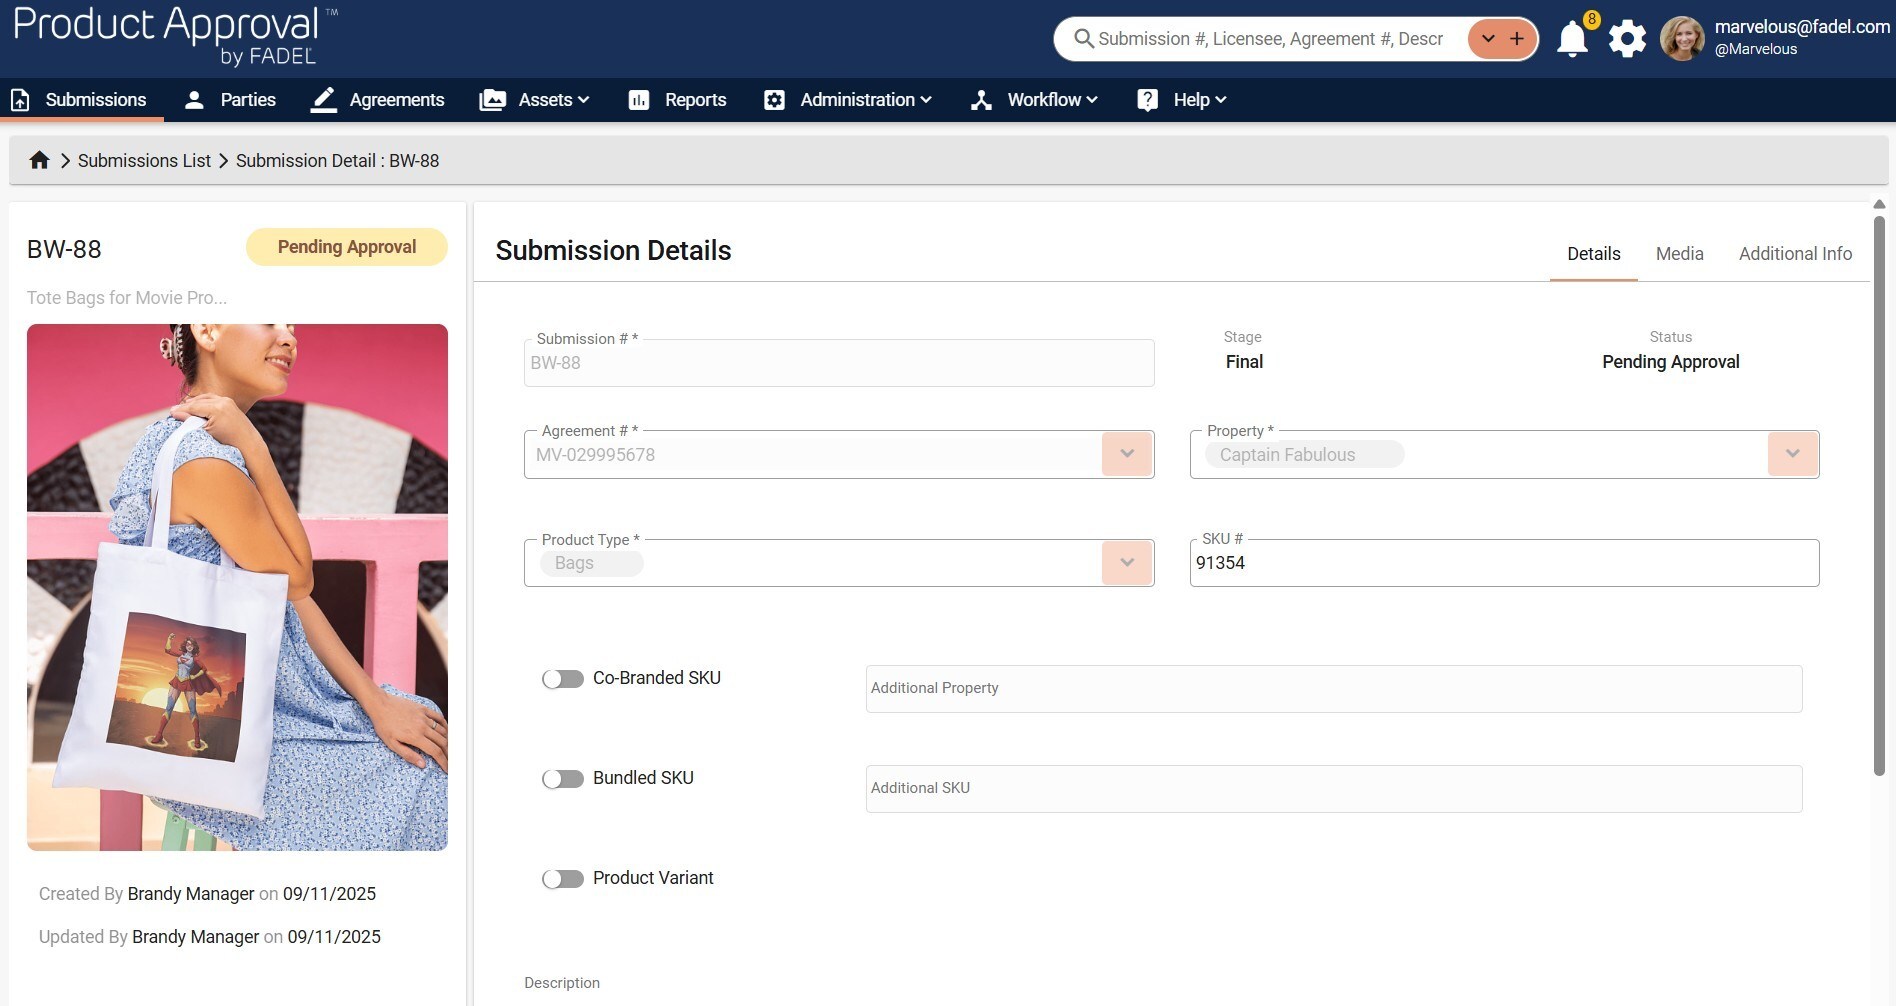Click the Agreements pen icon
The width and height of the screenshot is (1896, 1006).
[323, 100]
